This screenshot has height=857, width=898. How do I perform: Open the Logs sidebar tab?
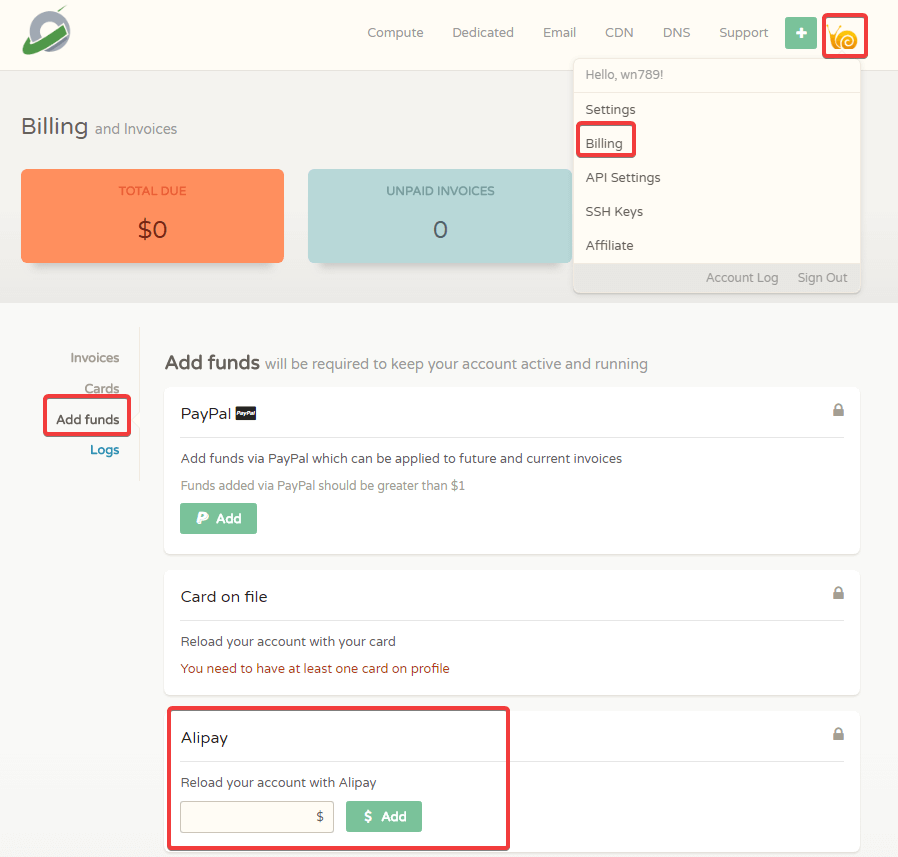tap(104, 450)
